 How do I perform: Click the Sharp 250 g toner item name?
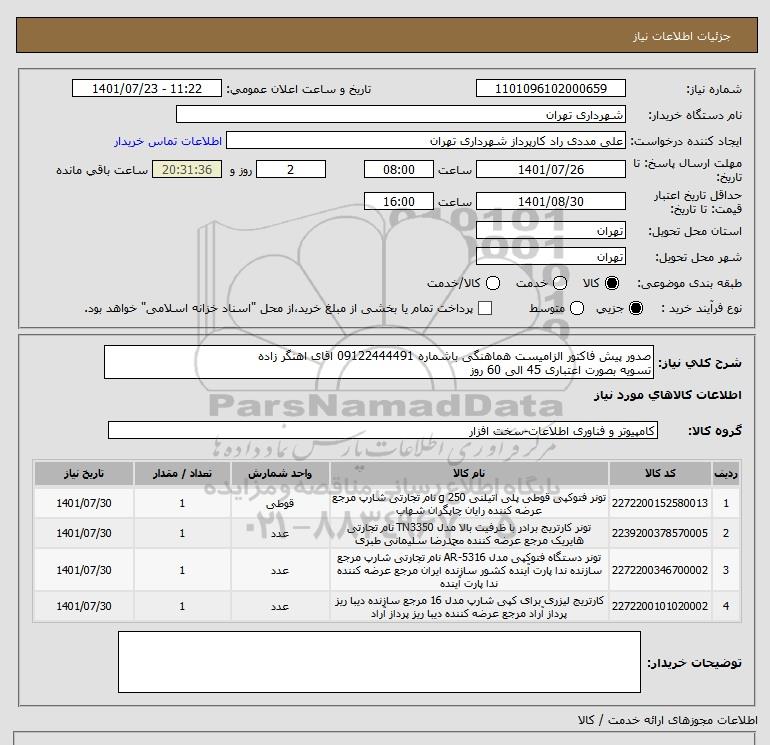469,504
